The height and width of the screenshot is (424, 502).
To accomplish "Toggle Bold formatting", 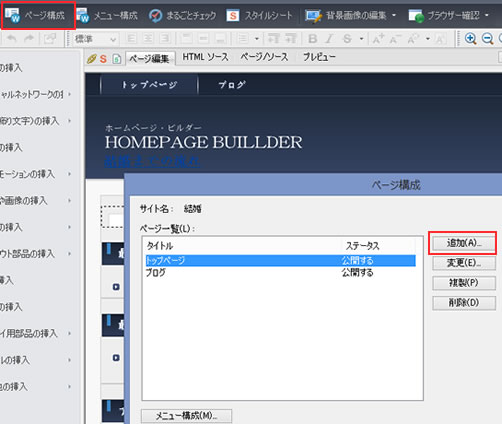I will coord(312,39).
